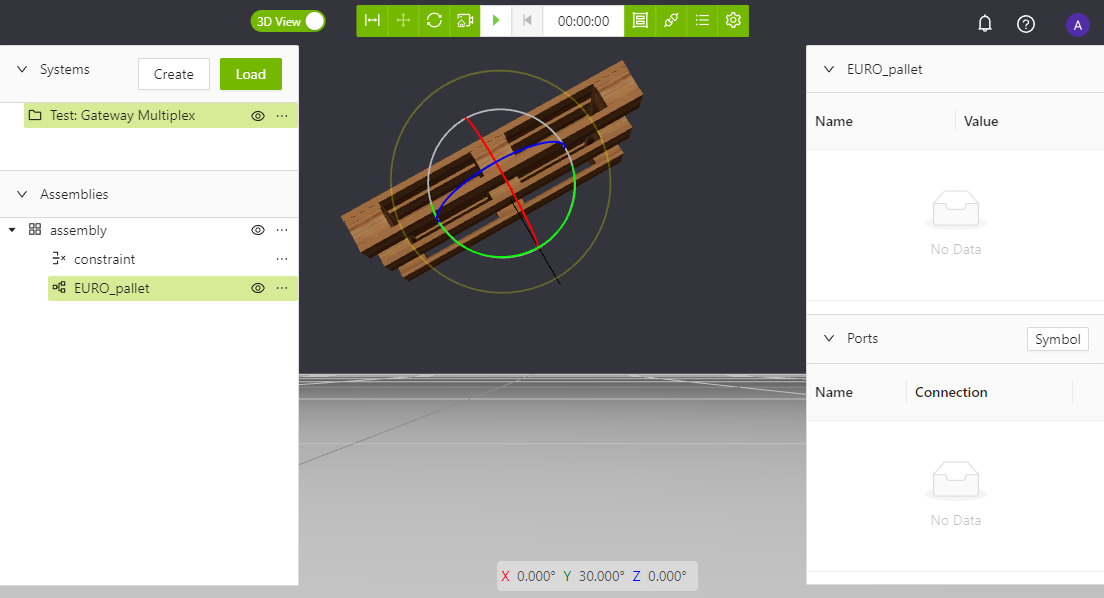
Task: Collapse the Ports panel
Action: tap(828, 339)
